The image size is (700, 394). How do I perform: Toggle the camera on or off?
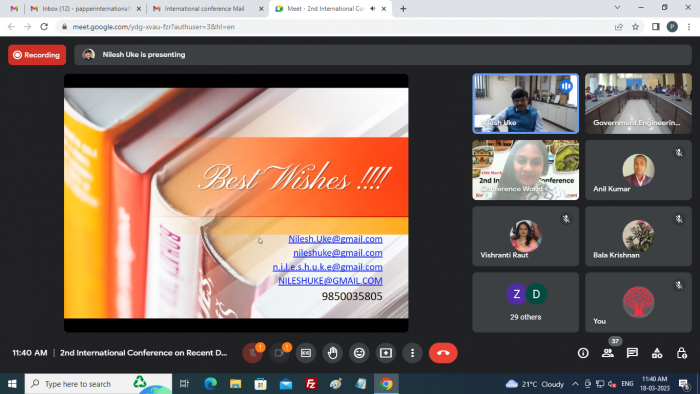point(279,353)
